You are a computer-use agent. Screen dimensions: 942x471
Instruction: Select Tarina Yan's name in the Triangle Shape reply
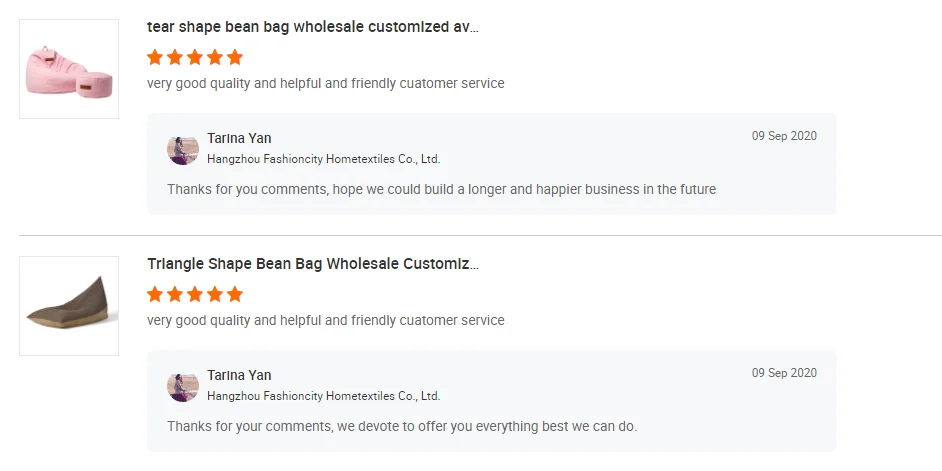coord(239,375)
